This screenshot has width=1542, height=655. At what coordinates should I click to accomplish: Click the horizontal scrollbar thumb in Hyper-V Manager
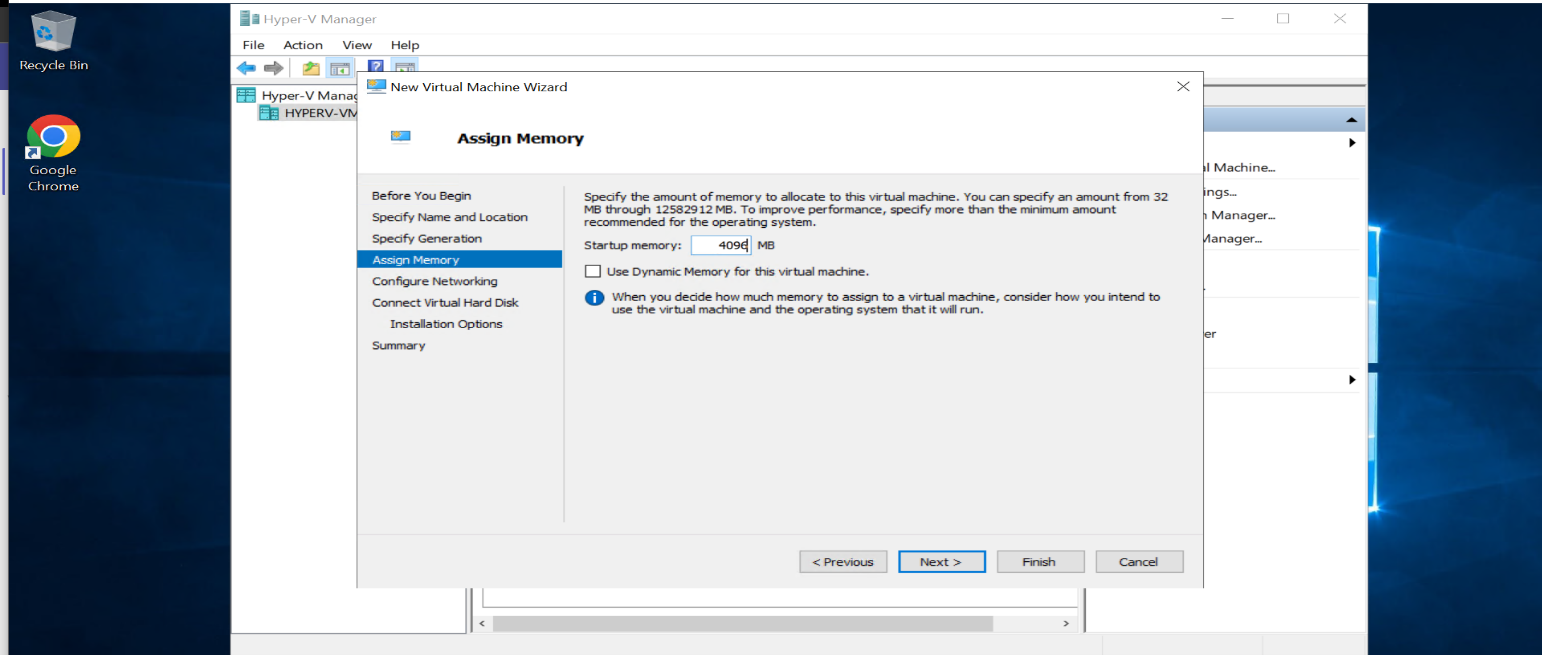(x=742, y=624)
